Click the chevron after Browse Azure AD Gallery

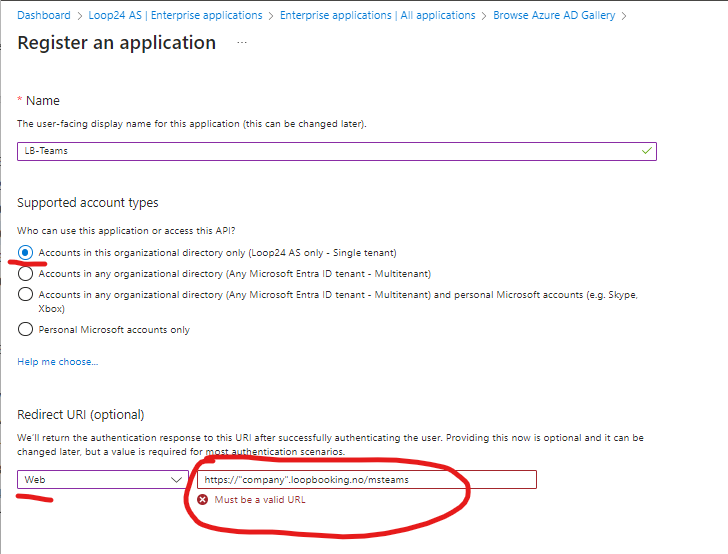624,16
